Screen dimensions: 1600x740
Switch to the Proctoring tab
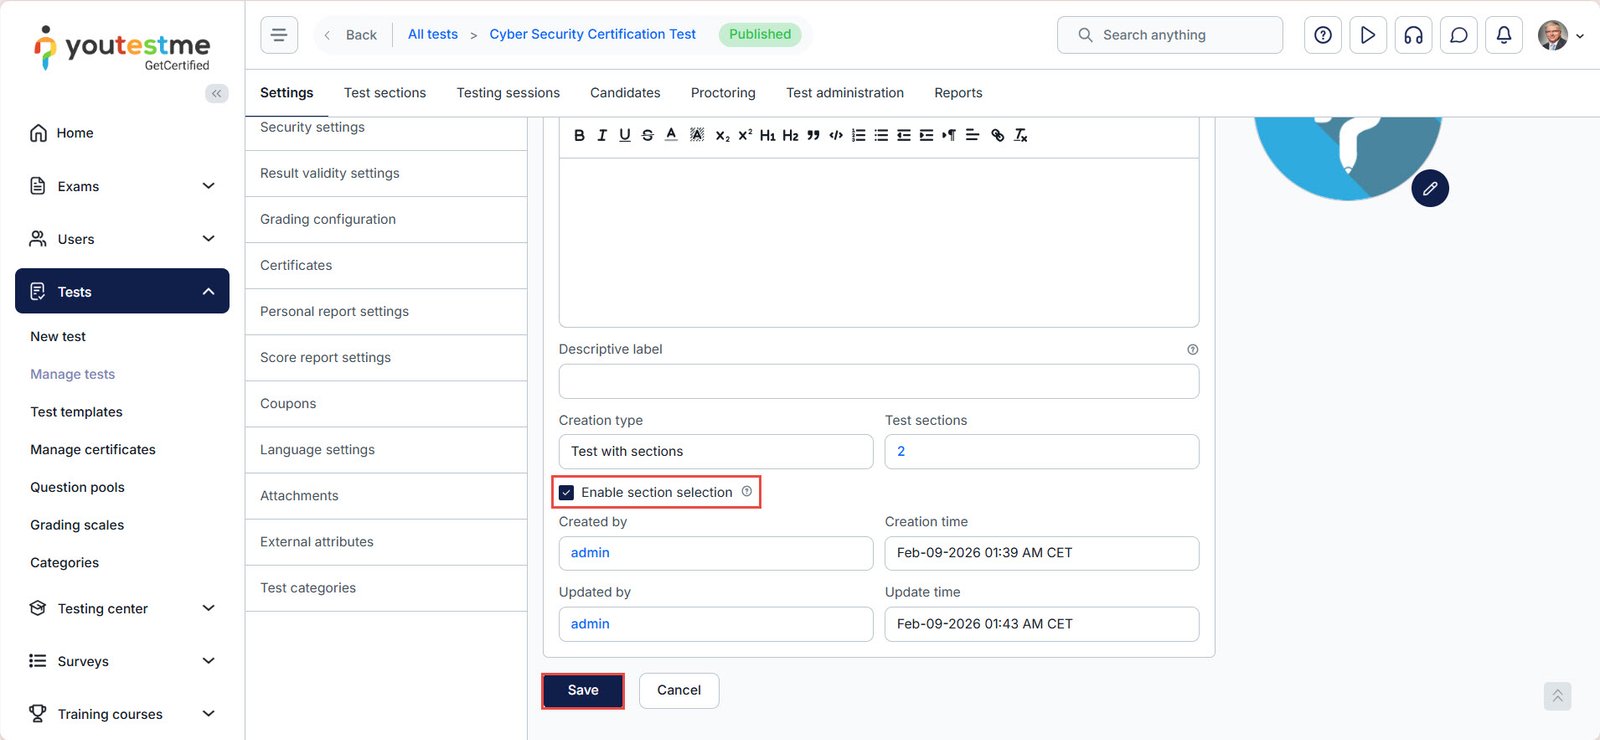723,93
